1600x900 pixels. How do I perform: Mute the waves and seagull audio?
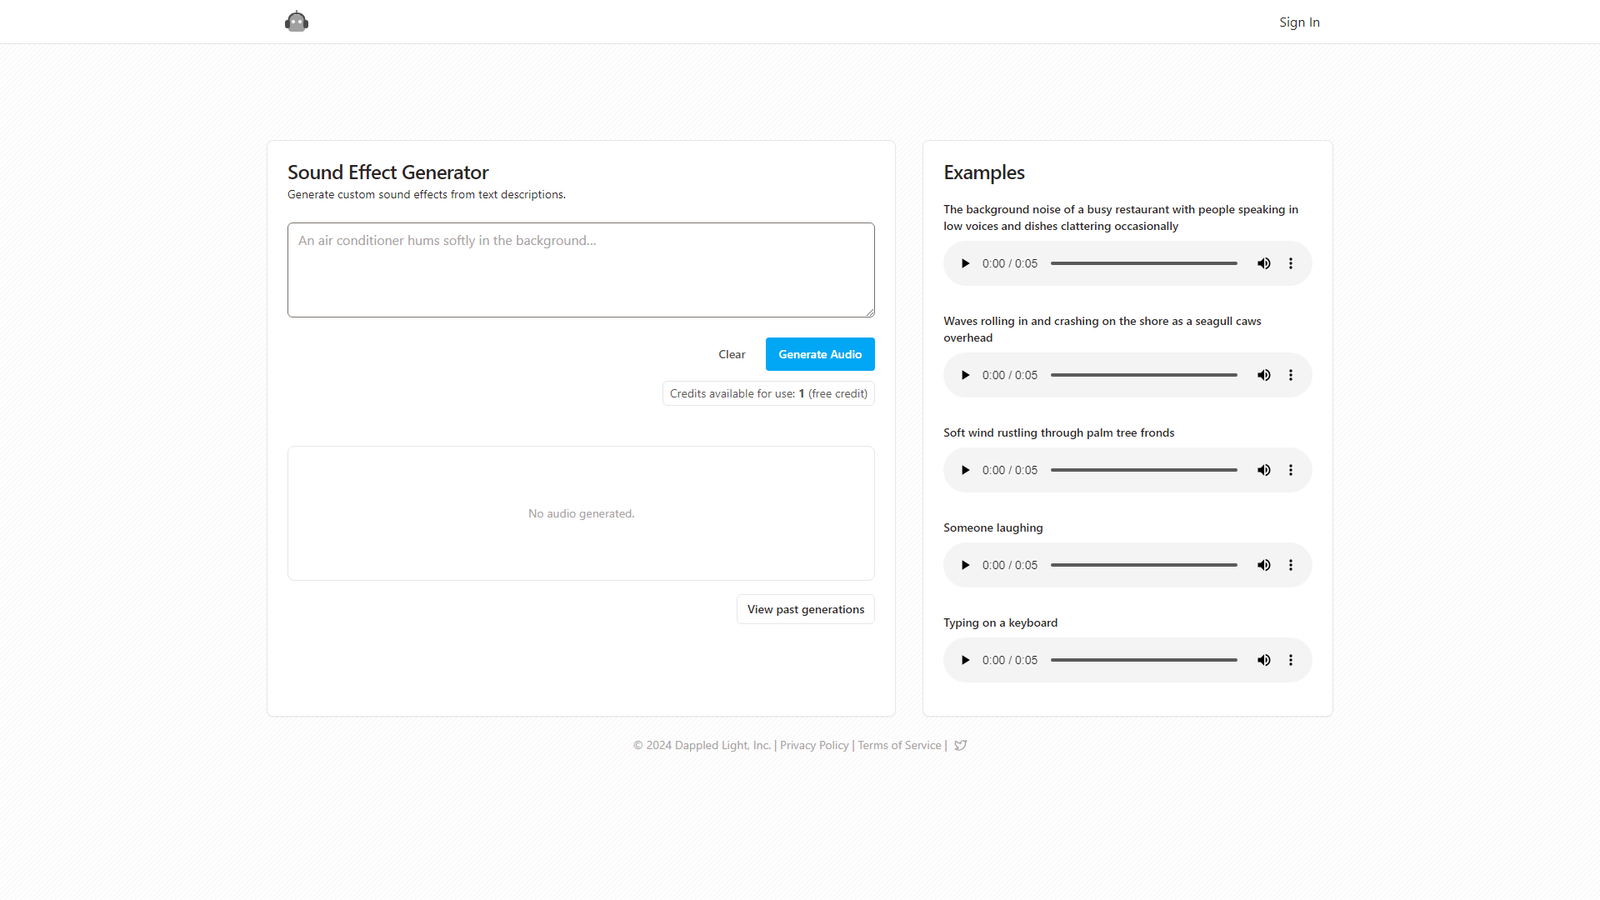coord(1264,375)
